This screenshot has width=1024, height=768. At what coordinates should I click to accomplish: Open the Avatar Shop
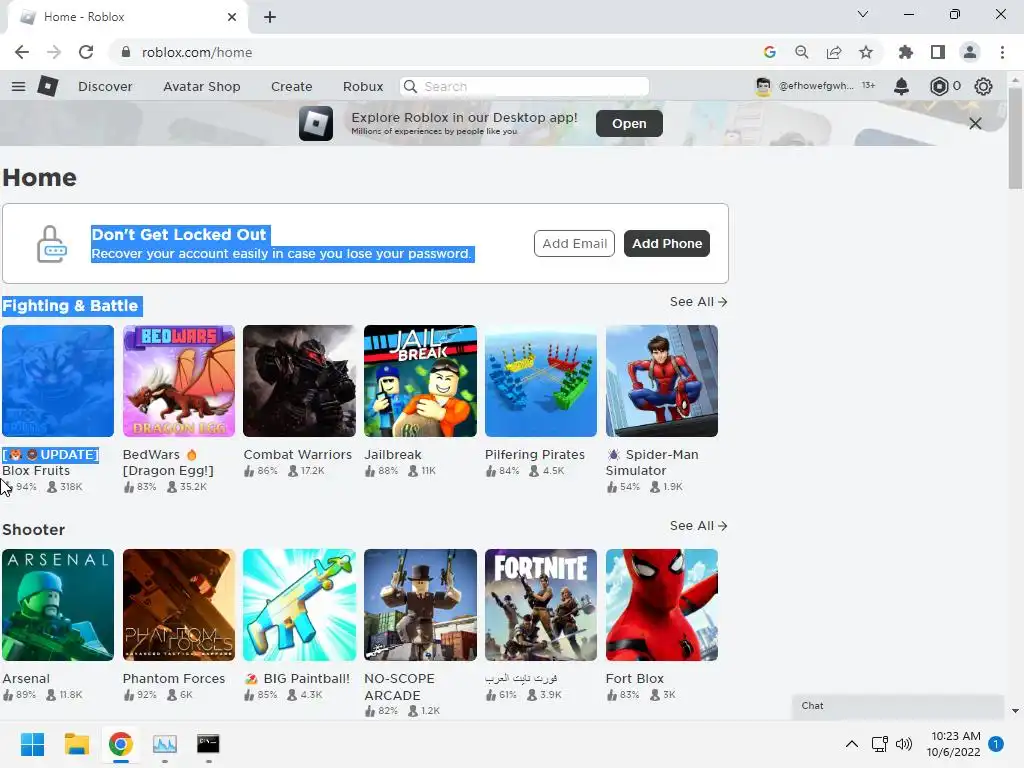click(x=202, y=86)
